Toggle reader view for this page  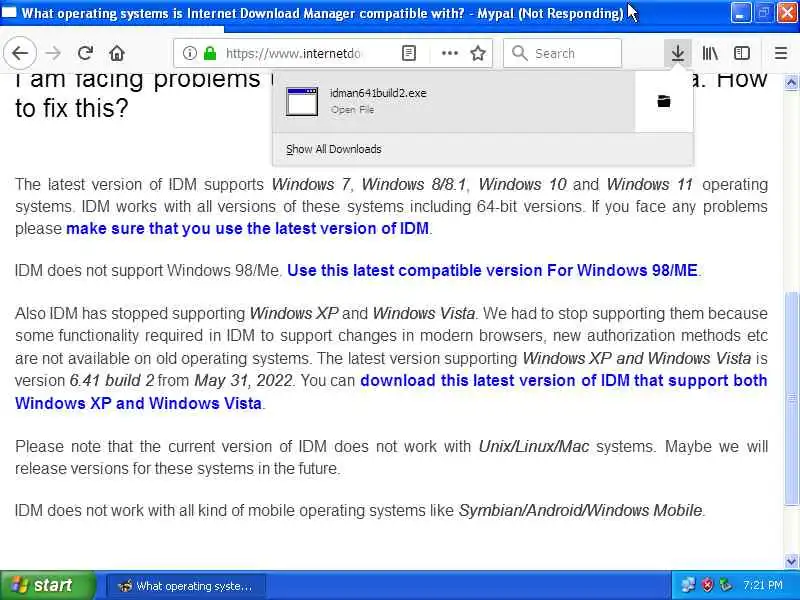[409, 53]
